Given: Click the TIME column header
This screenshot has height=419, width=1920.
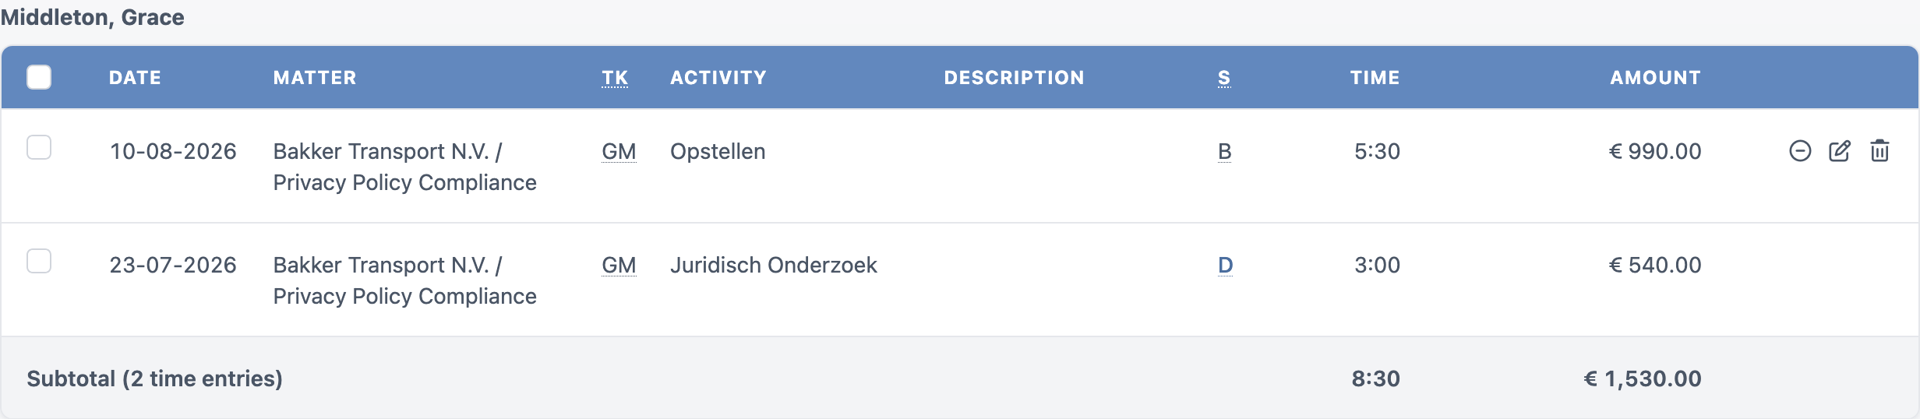Looking at the screenshot, I should coord(1375,78).
